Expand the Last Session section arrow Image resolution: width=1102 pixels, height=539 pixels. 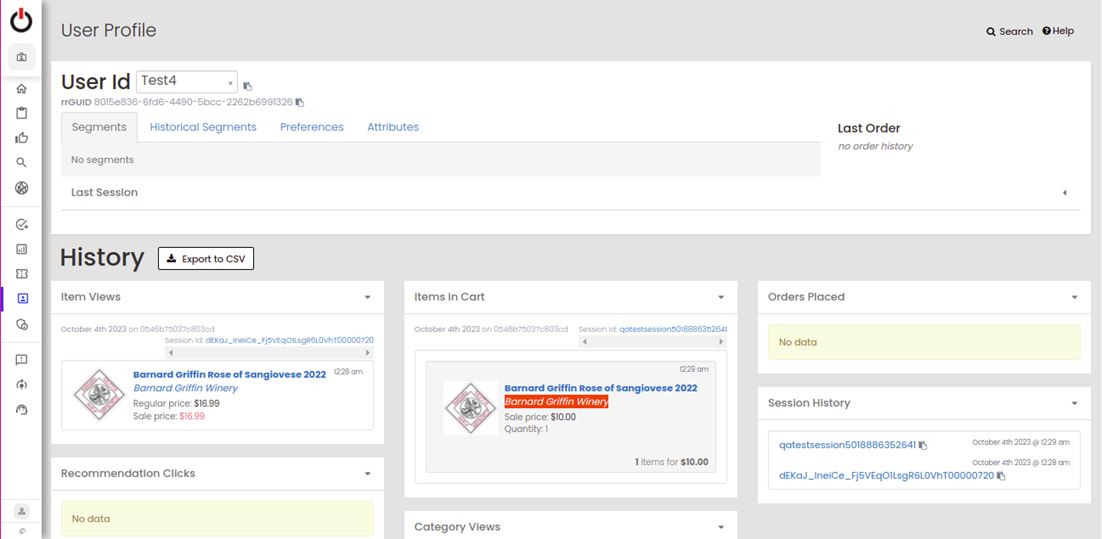click(1064, 193)
